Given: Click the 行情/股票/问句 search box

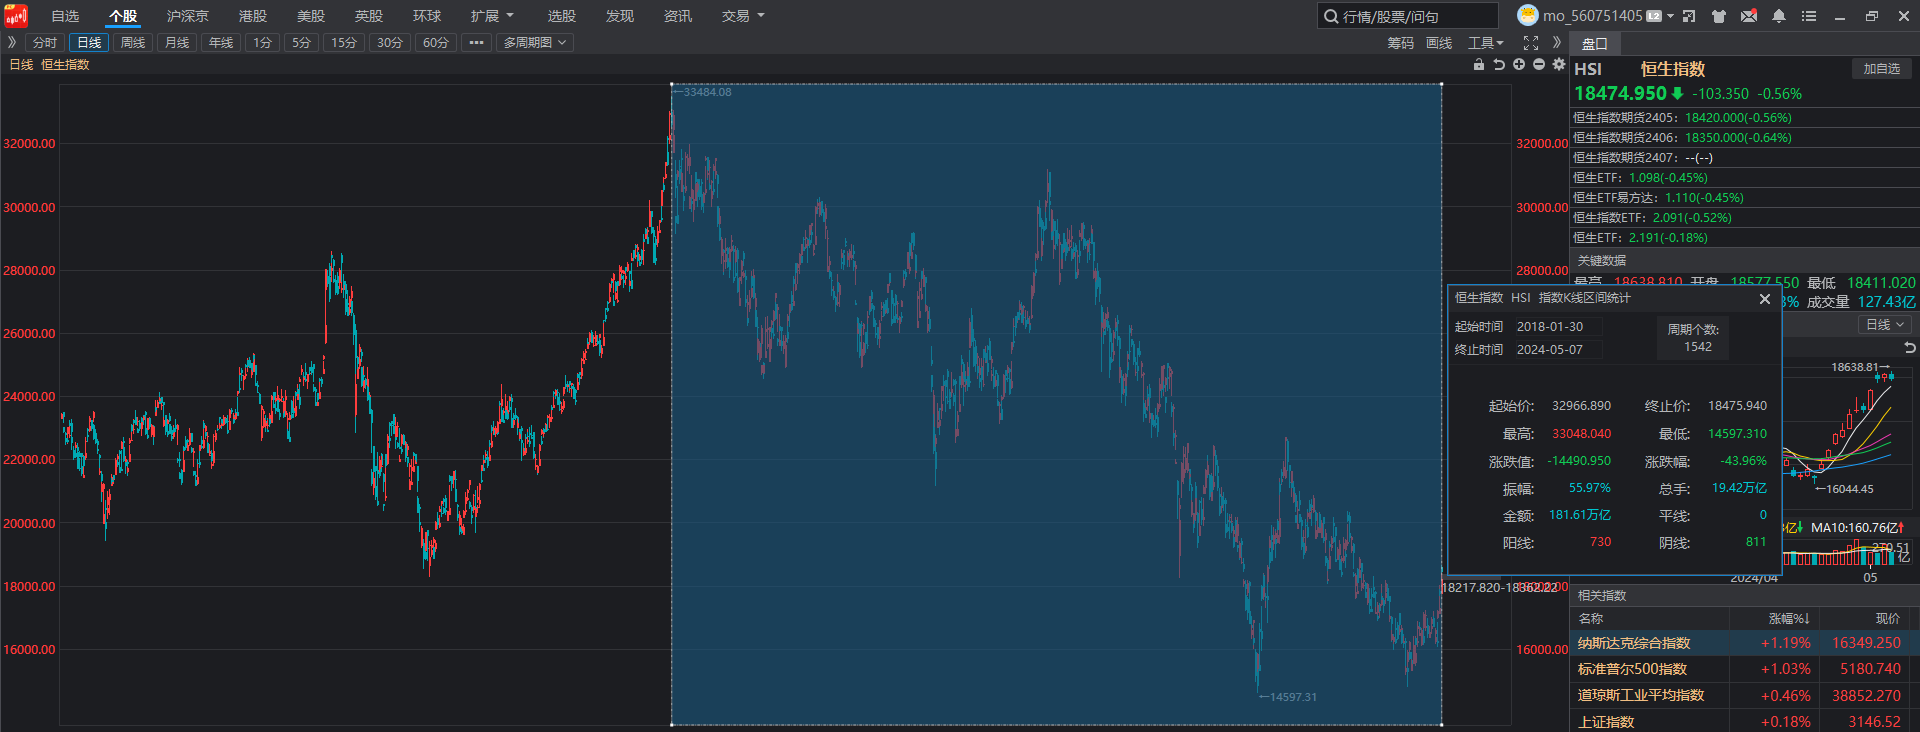Looking at the screenshot, I should coord(1410,16).
